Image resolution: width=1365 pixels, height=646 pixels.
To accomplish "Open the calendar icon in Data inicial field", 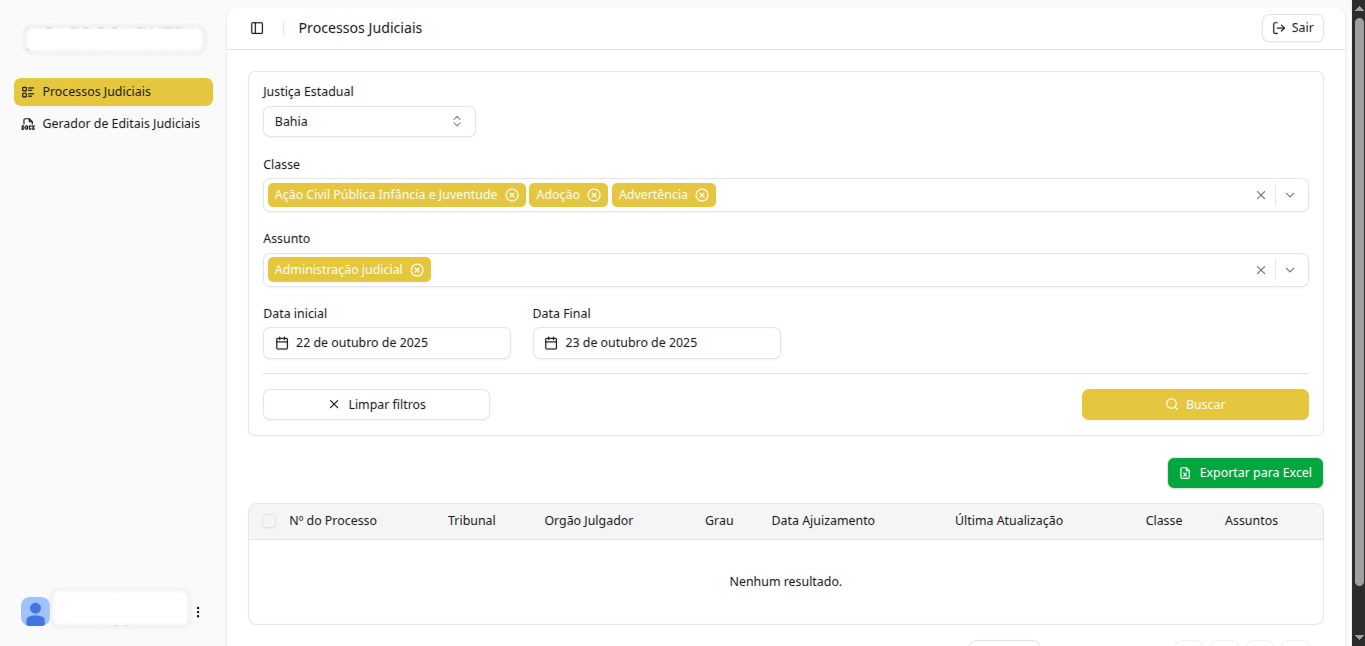I will pyautogui.click(x=281, y=342).
